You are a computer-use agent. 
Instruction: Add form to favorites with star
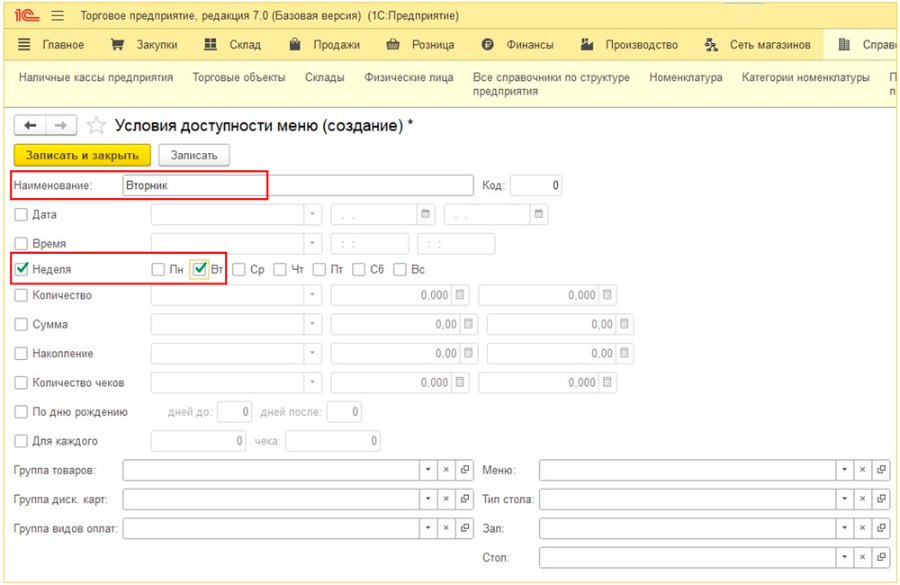pos(96,125)
